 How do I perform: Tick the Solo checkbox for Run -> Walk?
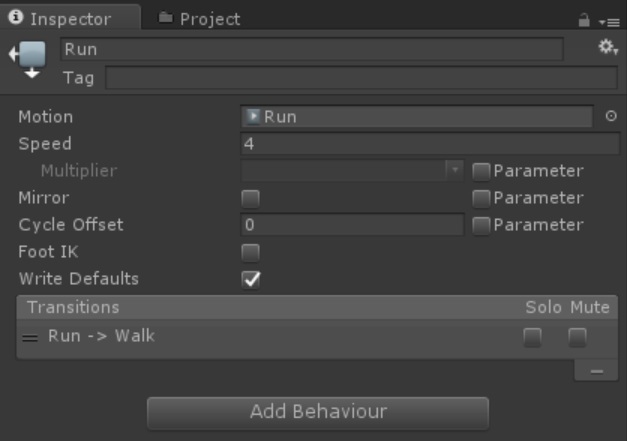click(533, 337)
